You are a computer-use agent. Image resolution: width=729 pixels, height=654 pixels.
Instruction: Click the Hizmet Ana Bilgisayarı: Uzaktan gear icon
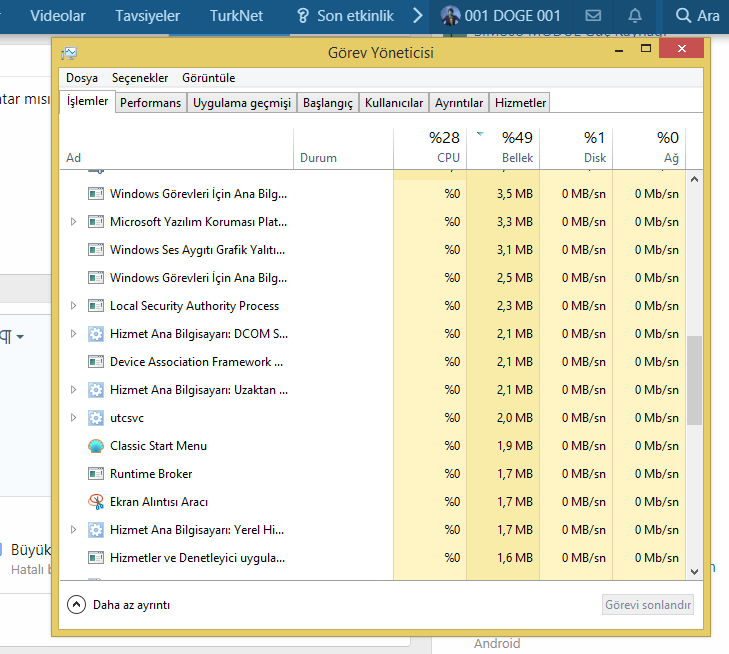point(96,390)
